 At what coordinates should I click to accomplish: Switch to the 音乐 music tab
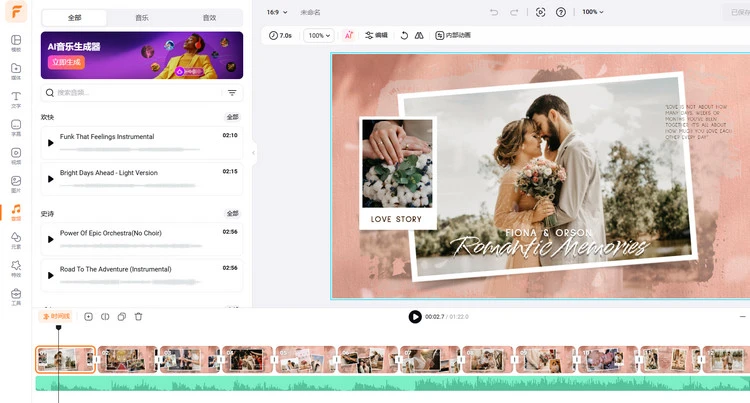click(142, 18)
